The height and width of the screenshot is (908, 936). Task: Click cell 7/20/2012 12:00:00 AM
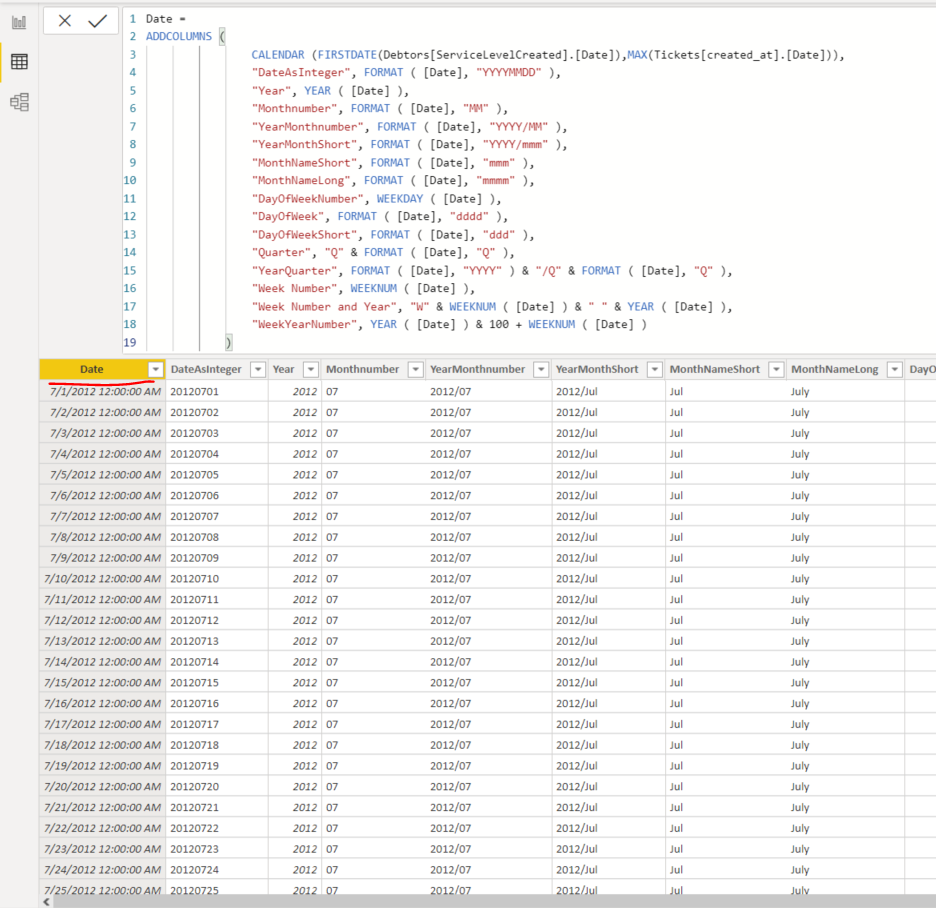click(x=103, y=786)
